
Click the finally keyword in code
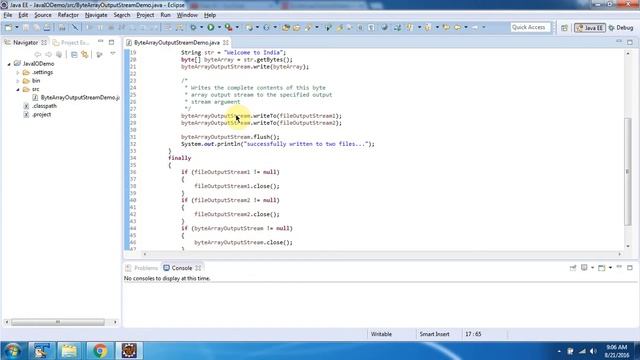coord(180,158)
